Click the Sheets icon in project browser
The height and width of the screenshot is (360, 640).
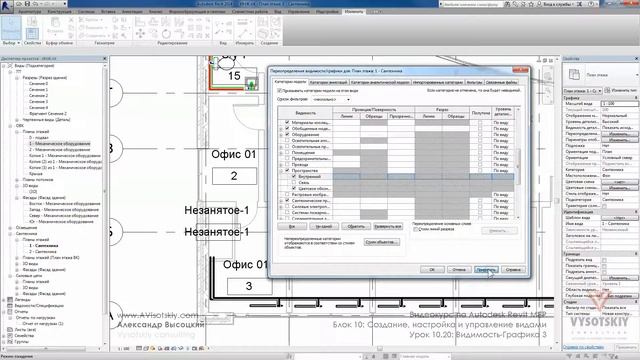tap(10, 329)
